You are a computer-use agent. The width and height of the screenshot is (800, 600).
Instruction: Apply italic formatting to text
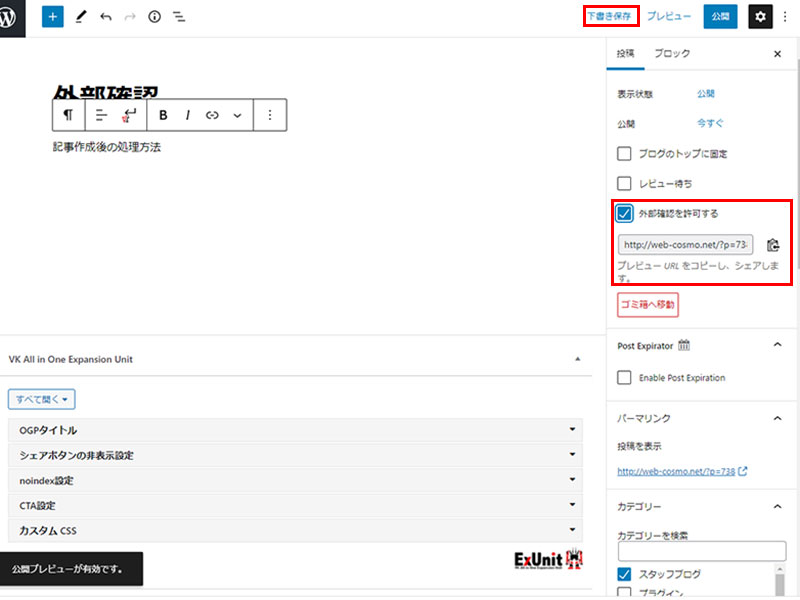187,115
